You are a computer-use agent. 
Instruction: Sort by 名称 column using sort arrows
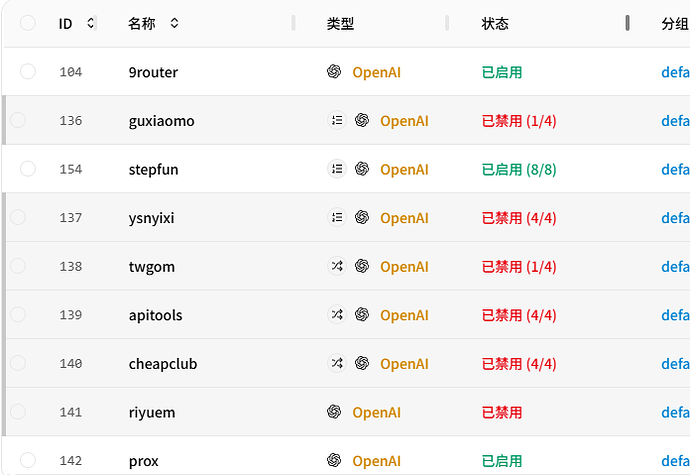(174, 23)
